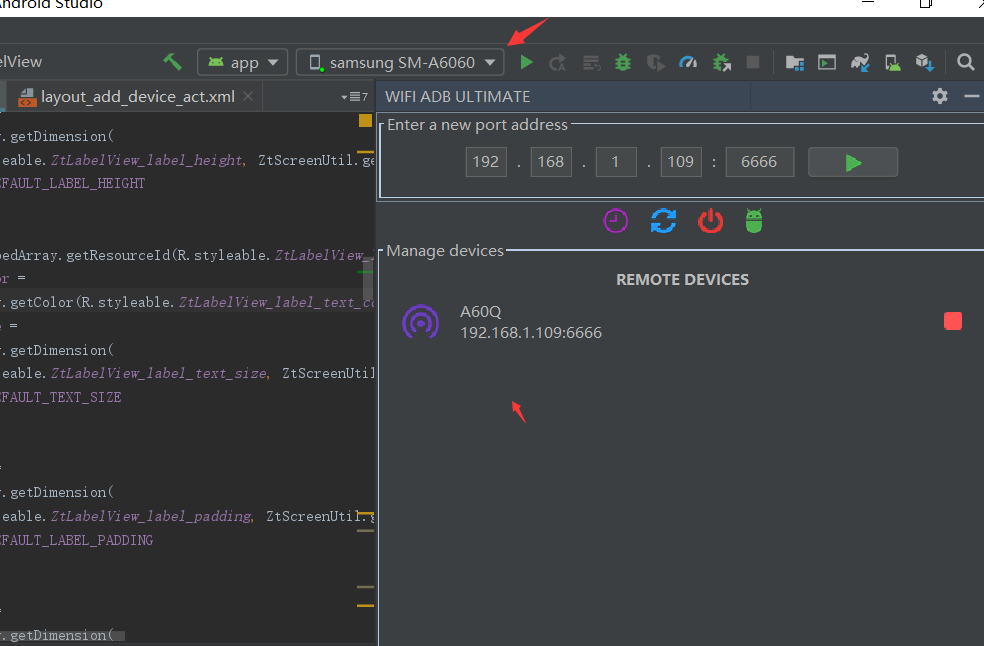
Task: Click the first IP octet field 192
Action: pyautogui.click(x=486, y=162)
